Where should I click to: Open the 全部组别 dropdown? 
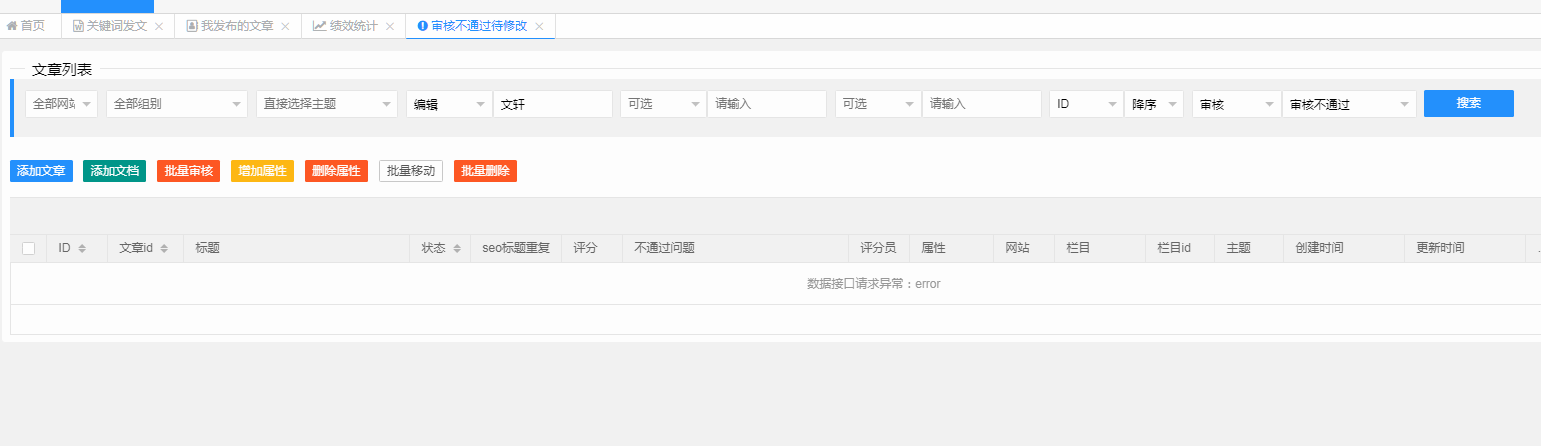coord(176,104)
